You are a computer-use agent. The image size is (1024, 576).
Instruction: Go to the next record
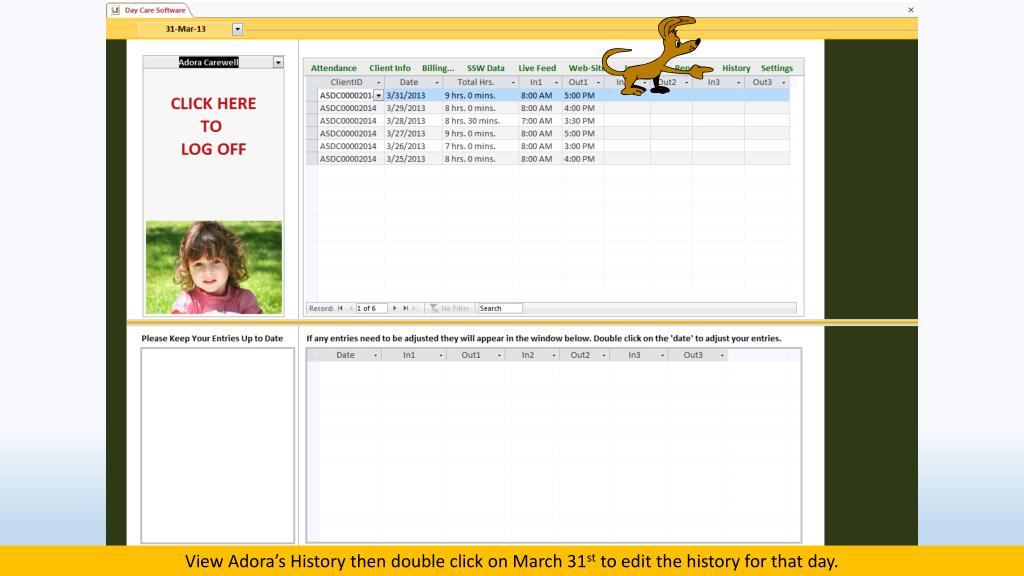click(x=394, y=308)
